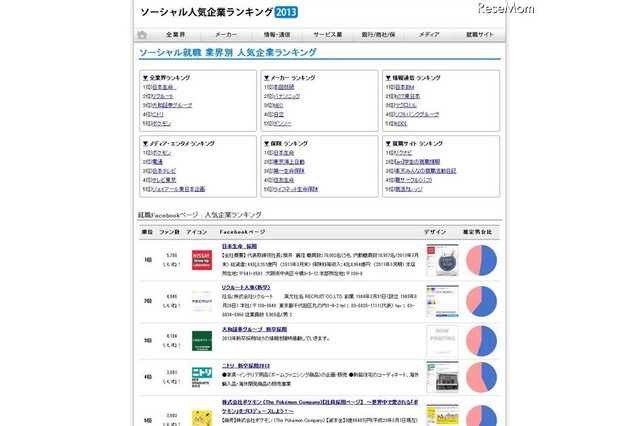640x426 pixels.
Task: Open 大和証券グループ link in 全業界ランキング box
Action: (172, 105)
